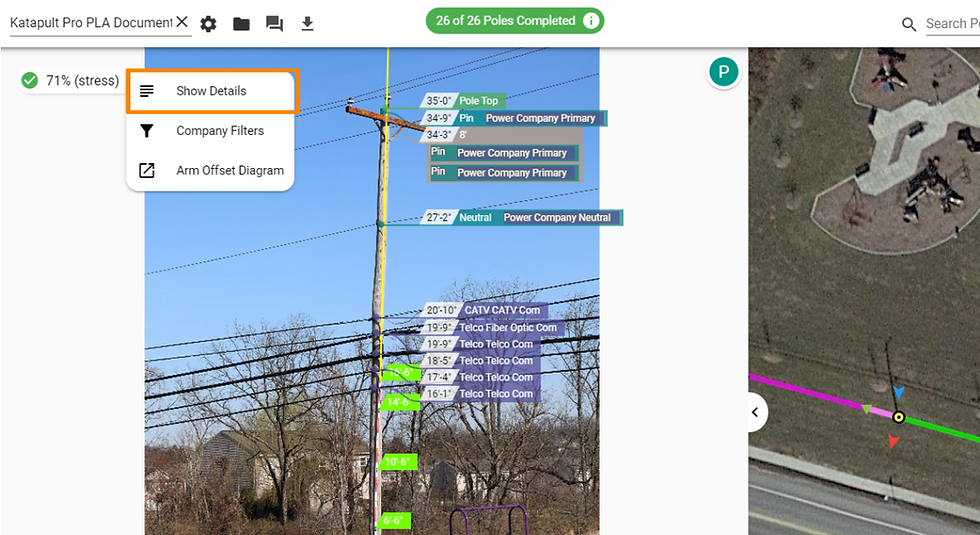
Task: Click the green 10'-6" height marker
Action: pos(396,462)
